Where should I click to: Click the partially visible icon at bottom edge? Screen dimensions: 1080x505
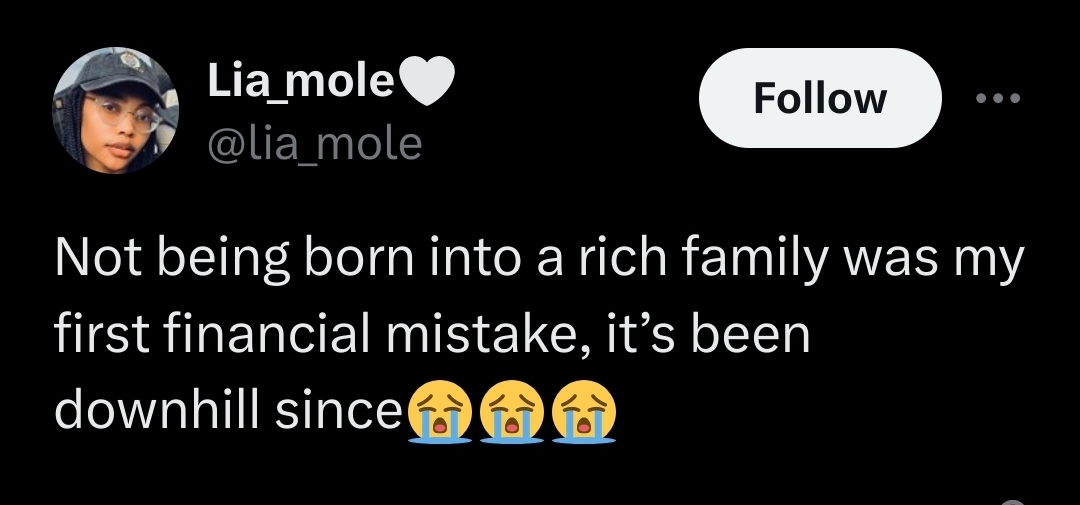tap(1013, 500)
